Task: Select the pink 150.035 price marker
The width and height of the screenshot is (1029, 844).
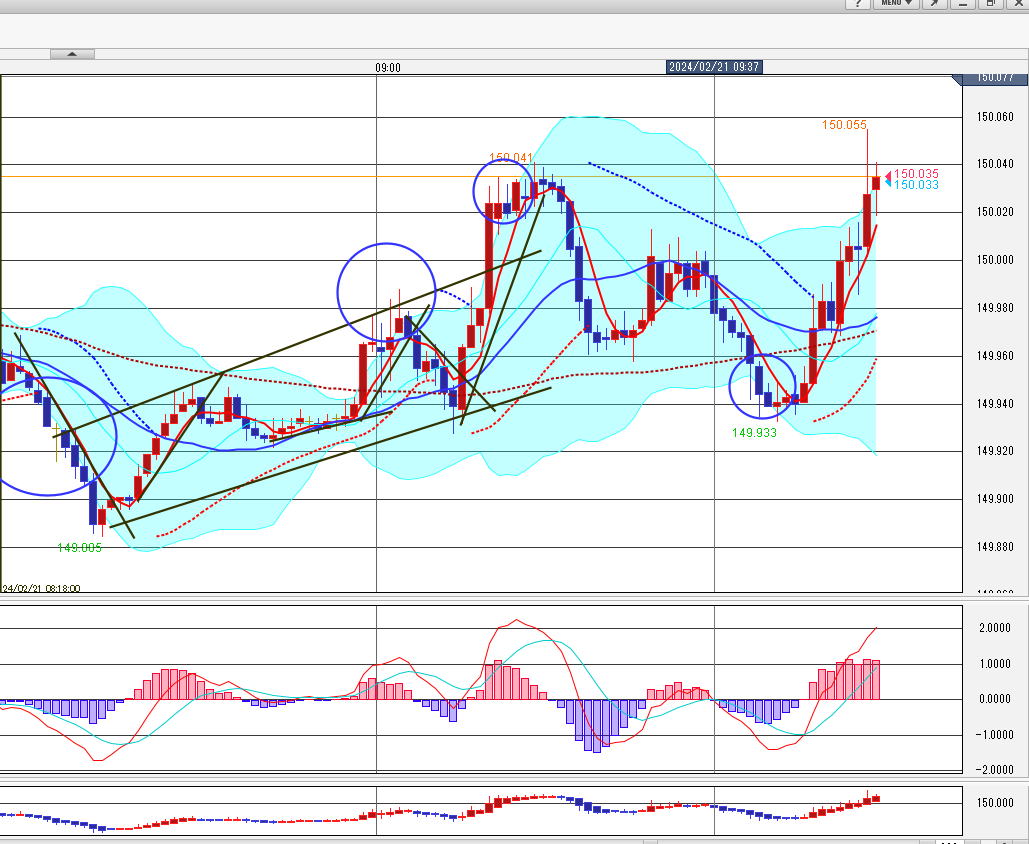Action: [x=915, y=173]
